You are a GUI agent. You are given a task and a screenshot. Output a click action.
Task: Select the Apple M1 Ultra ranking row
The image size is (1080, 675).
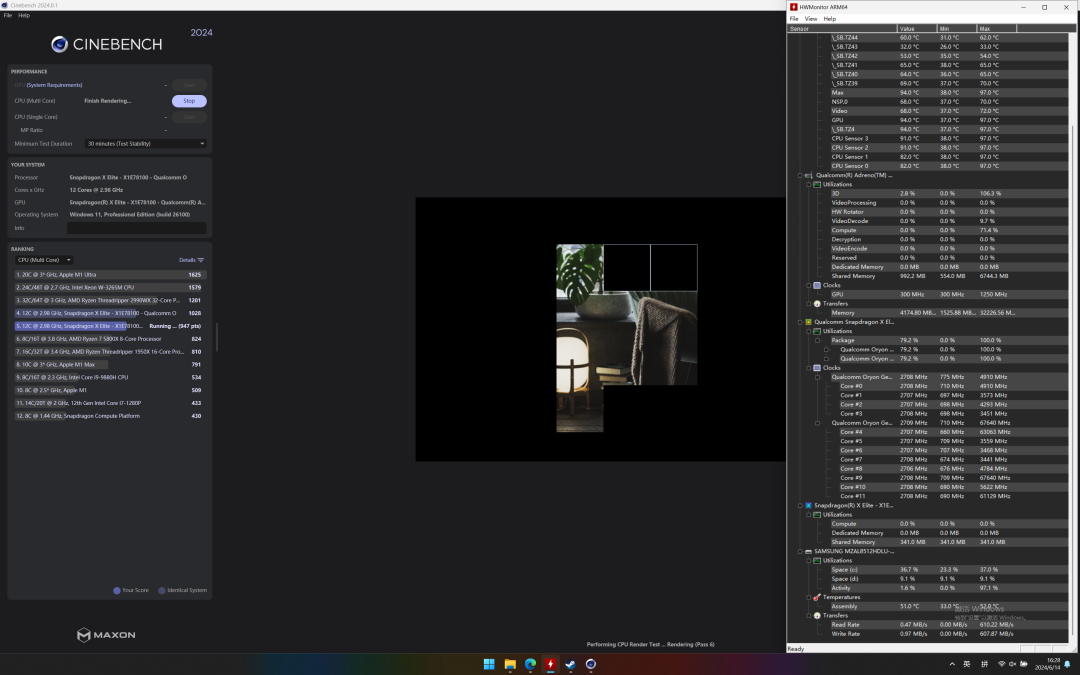click(x=110, y=274)
